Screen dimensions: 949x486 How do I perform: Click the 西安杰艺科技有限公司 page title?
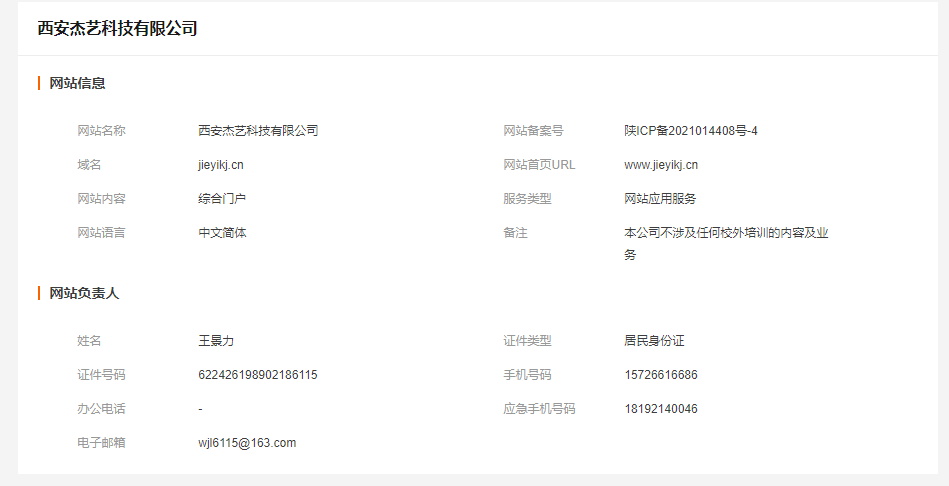tap(117, 29)
